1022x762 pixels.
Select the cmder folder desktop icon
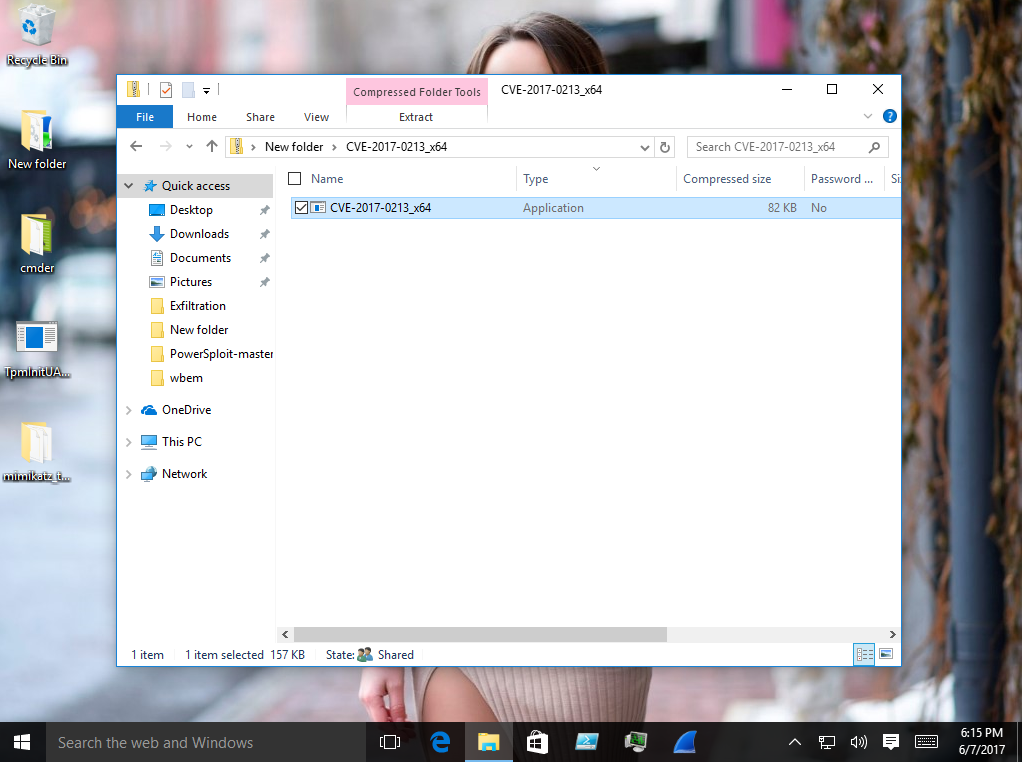click(36, 244)
